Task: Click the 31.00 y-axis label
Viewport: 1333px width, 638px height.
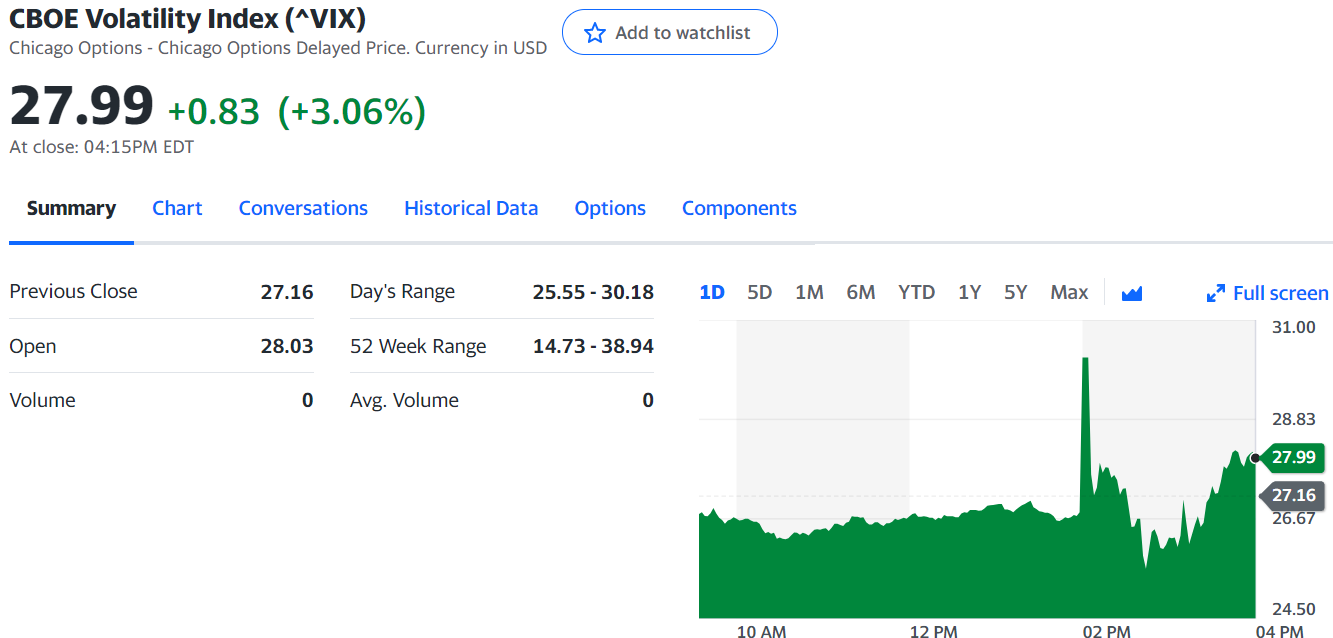Action: [x=1293, y=327]
